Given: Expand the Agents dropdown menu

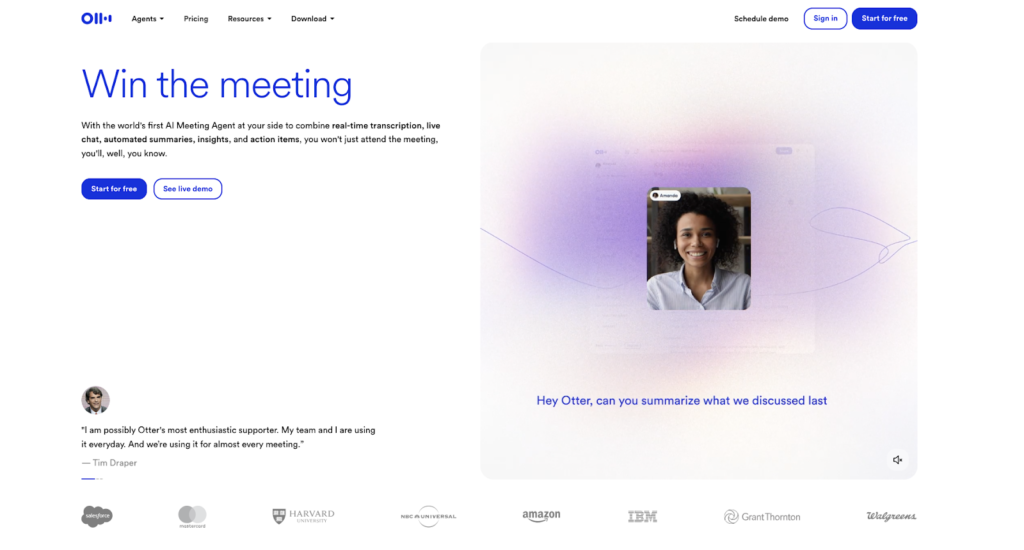Looking at the screenshot, I should [x=148, y=19].
